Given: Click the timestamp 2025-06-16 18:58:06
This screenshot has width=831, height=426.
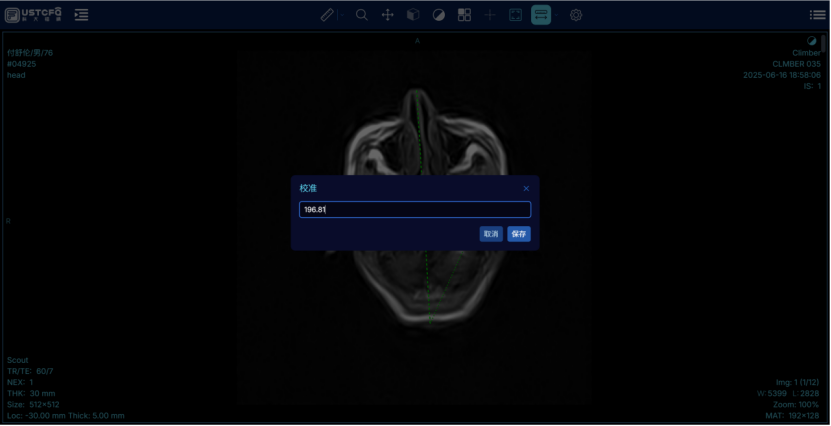Looking at the screenshot, I should [x=782, y=75].
